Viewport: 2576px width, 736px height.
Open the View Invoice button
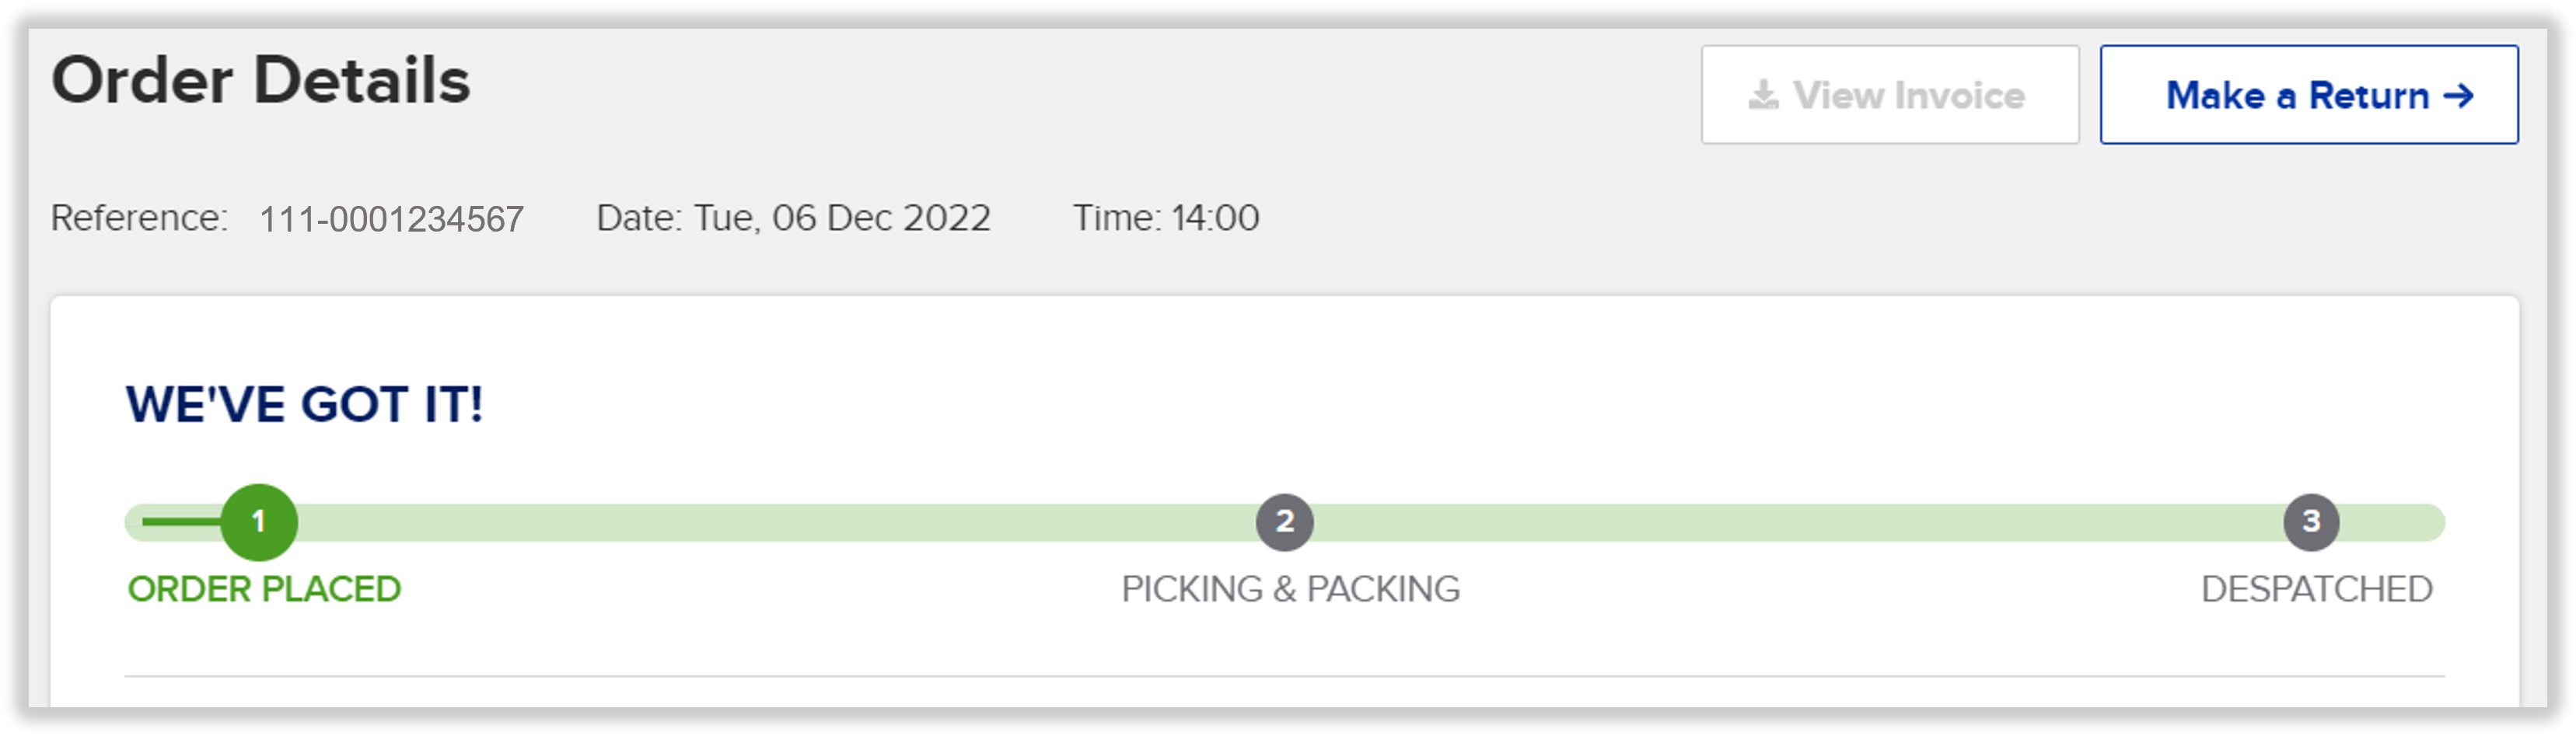click(1889, 95)
